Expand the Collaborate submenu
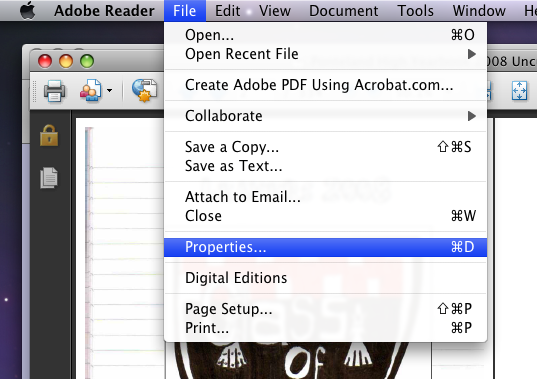 click(x=325, y=116)
